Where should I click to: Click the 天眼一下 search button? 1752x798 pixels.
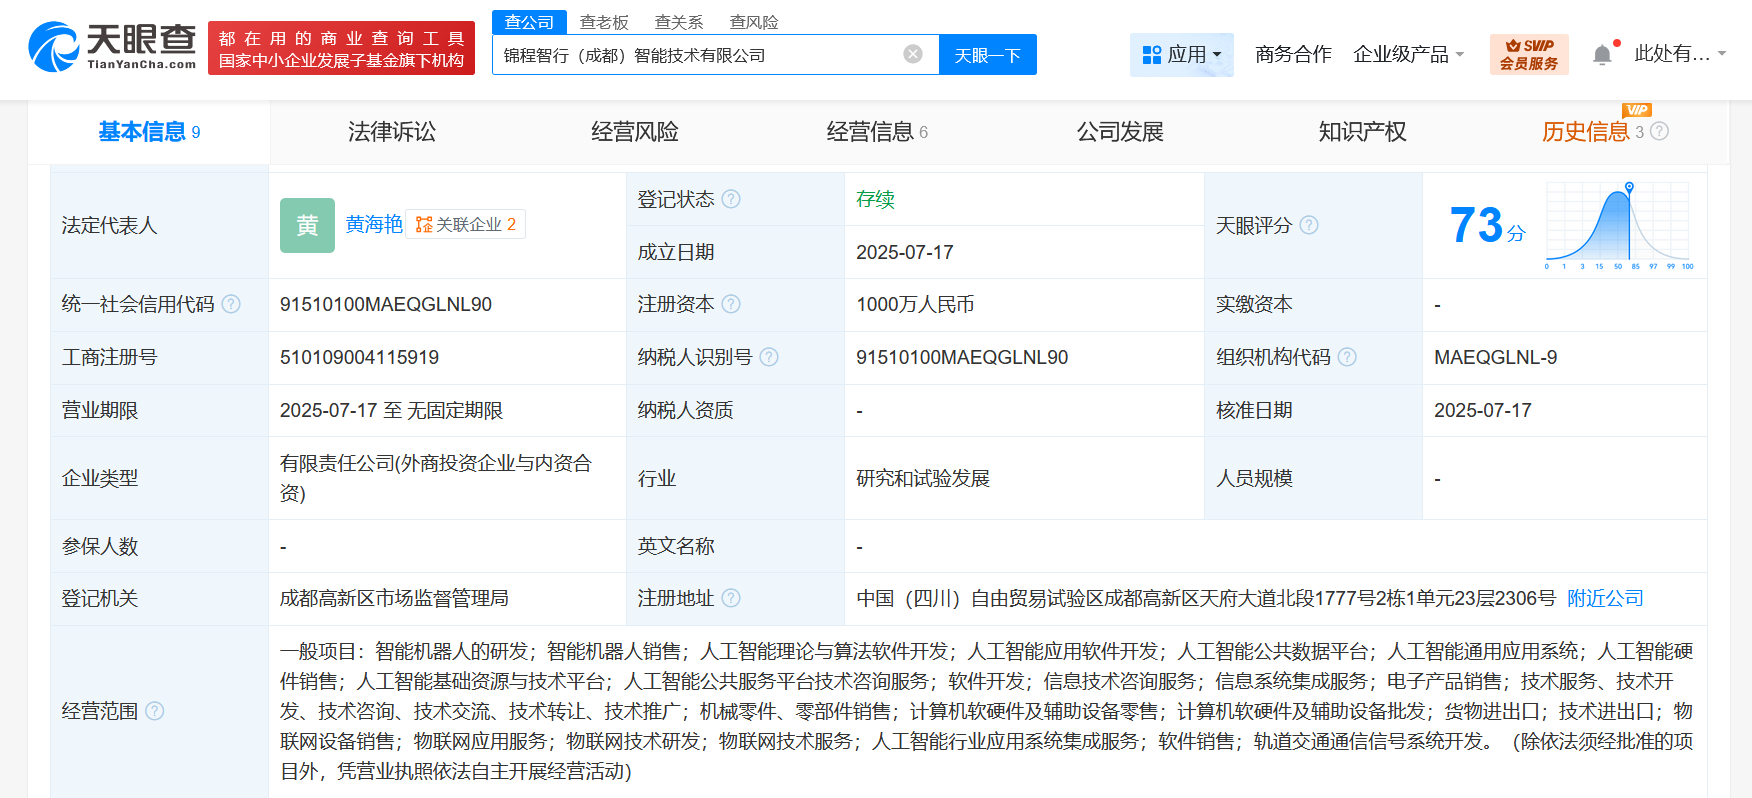point(988,55)
